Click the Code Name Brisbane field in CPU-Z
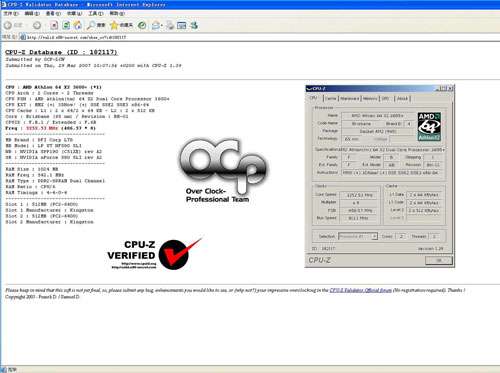The width and height of the screenshot is (500, 373). click(361, 124)
